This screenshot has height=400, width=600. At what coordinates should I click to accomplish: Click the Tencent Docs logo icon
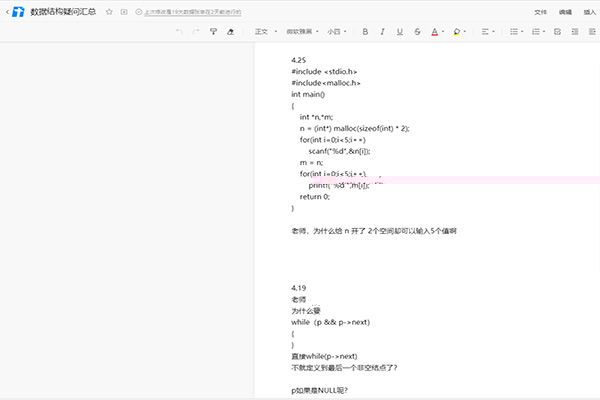pyautogui.click(x=17, y=12)
